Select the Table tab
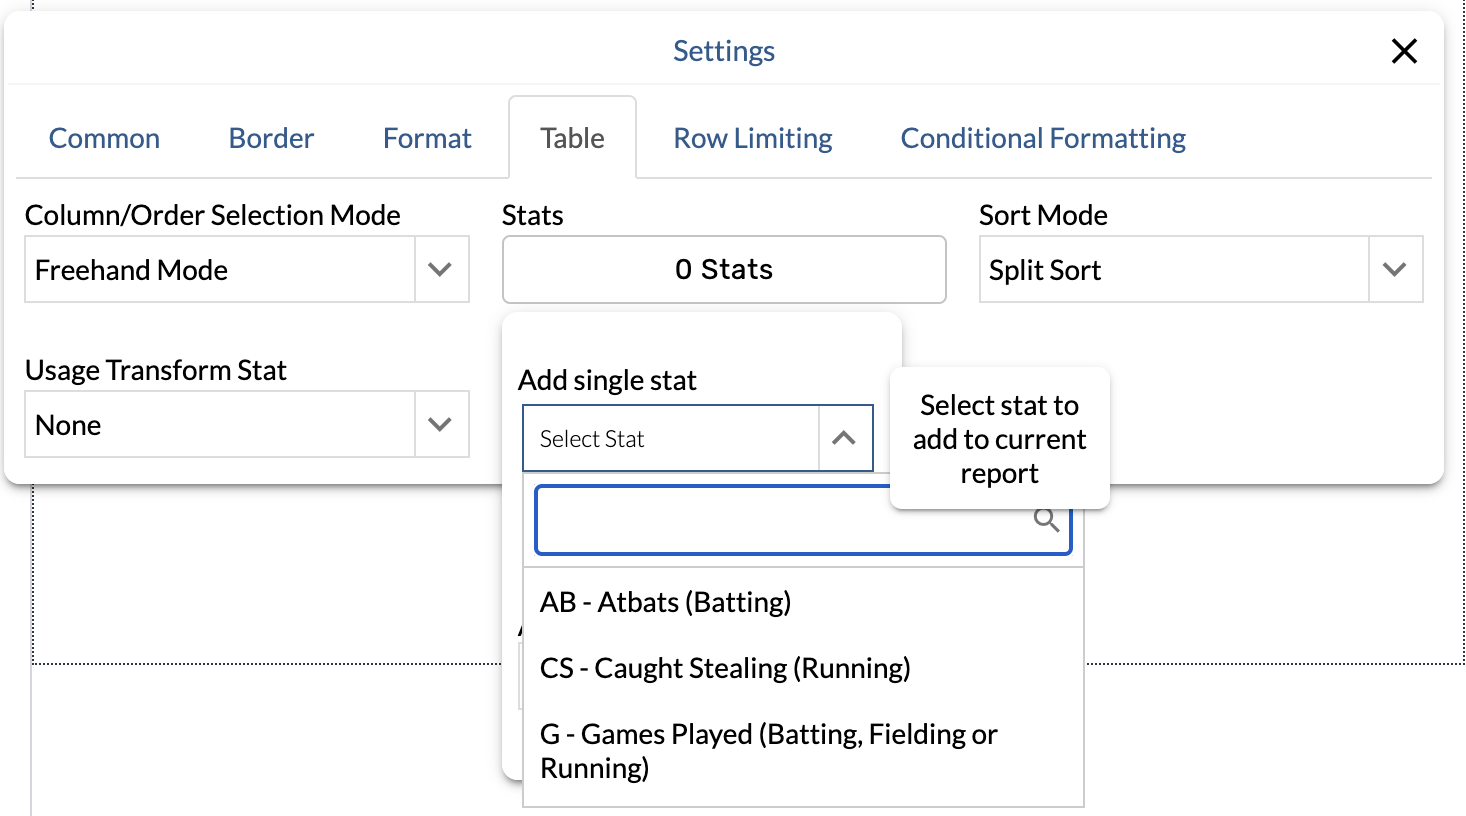 [x=572, y=138]
